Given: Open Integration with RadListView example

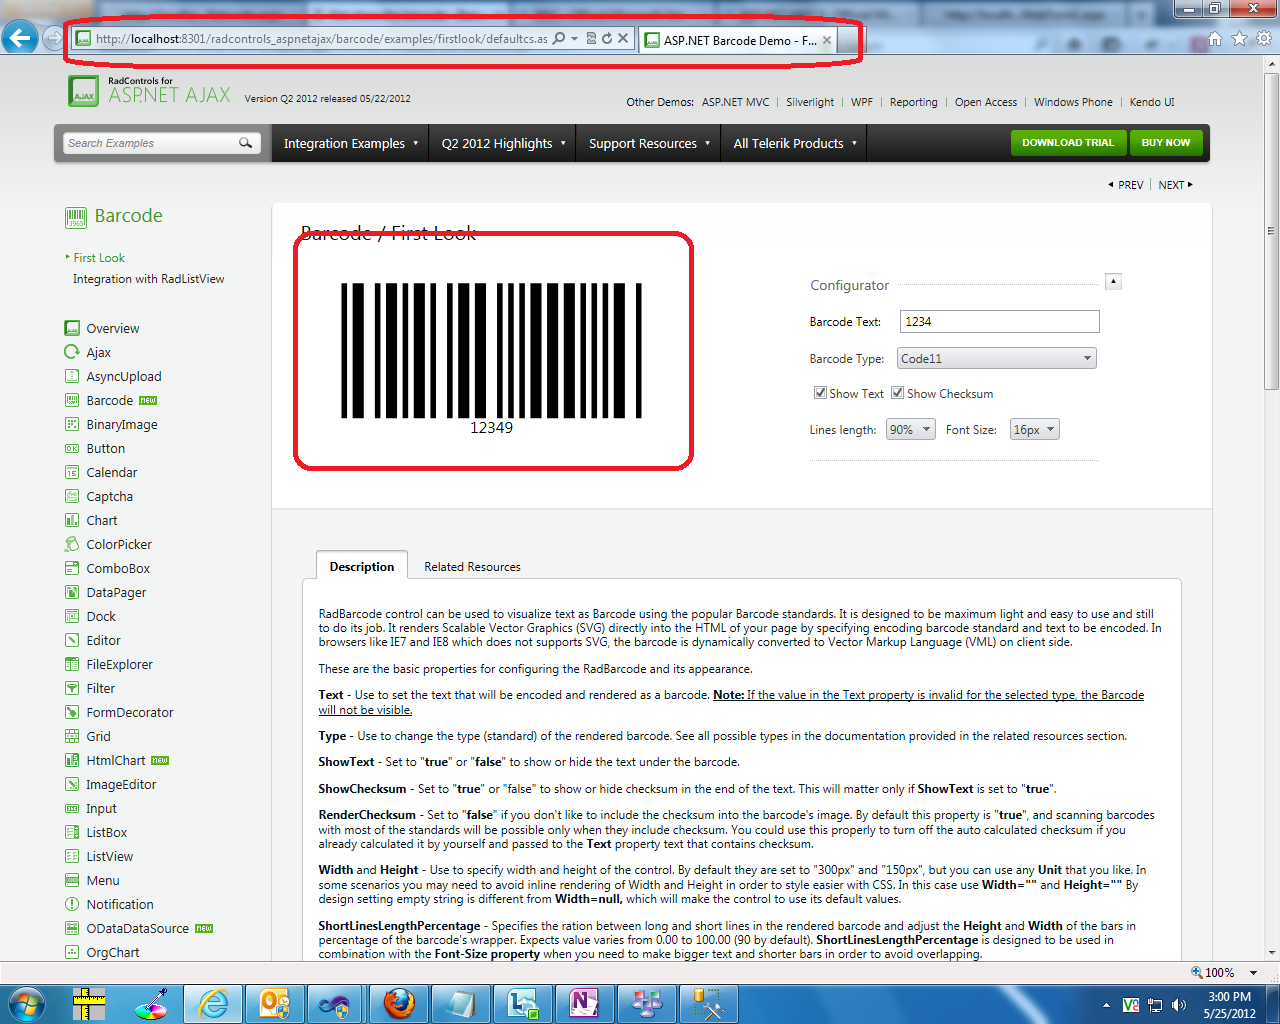Looking at the screenshot, I should [148, 279].
